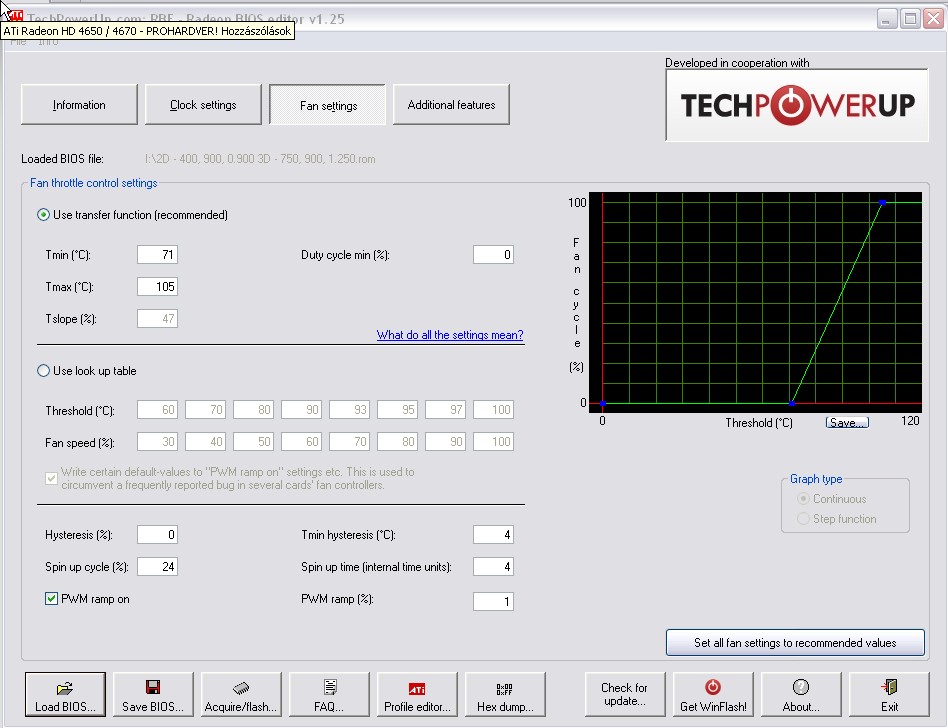Click the Tmax (°C) field
948x728 pixels.
pyautogui.click(x=157, y=287)
